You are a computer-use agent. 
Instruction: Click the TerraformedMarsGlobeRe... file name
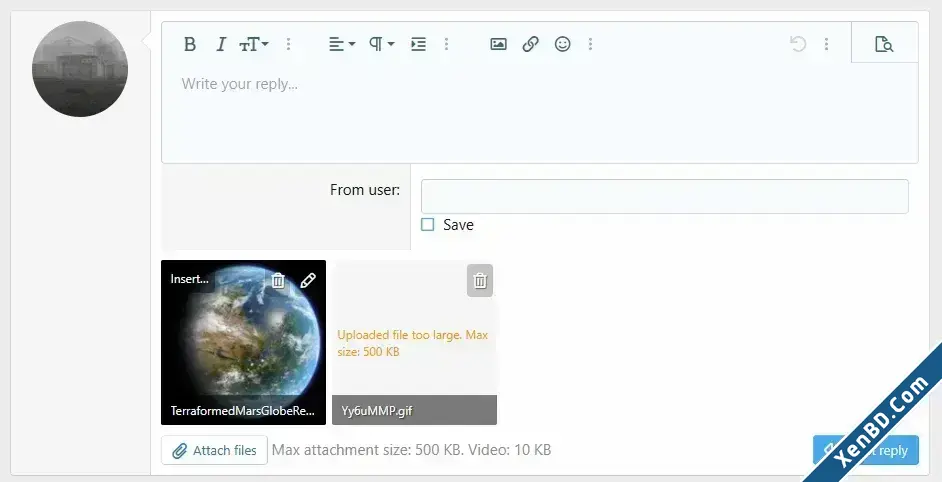[243, 411]
